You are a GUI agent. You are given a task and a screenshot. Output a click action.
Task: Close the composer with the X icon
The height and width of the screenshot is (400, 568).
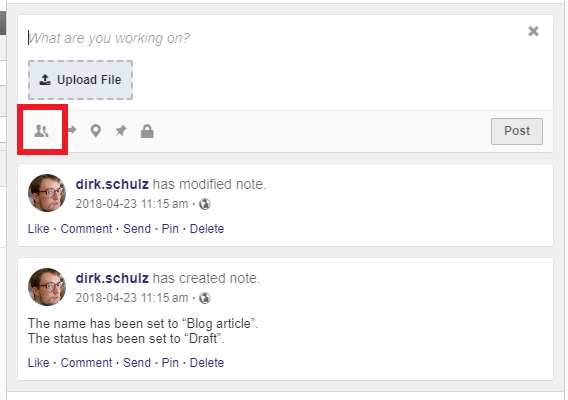[533, 31]
